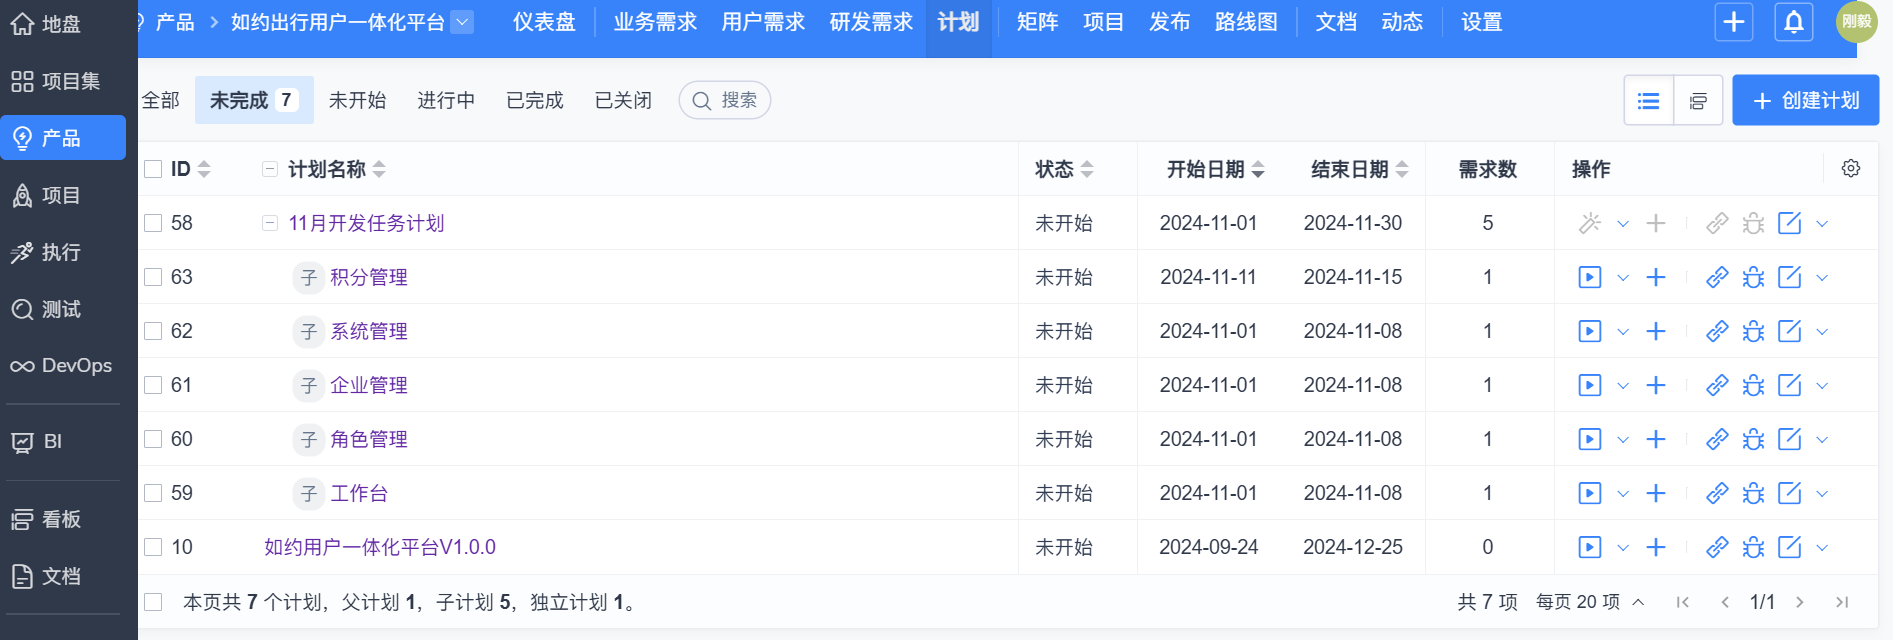Open the table column settings gear
Screen dimensions: 1893x640
coord(1851,169)
